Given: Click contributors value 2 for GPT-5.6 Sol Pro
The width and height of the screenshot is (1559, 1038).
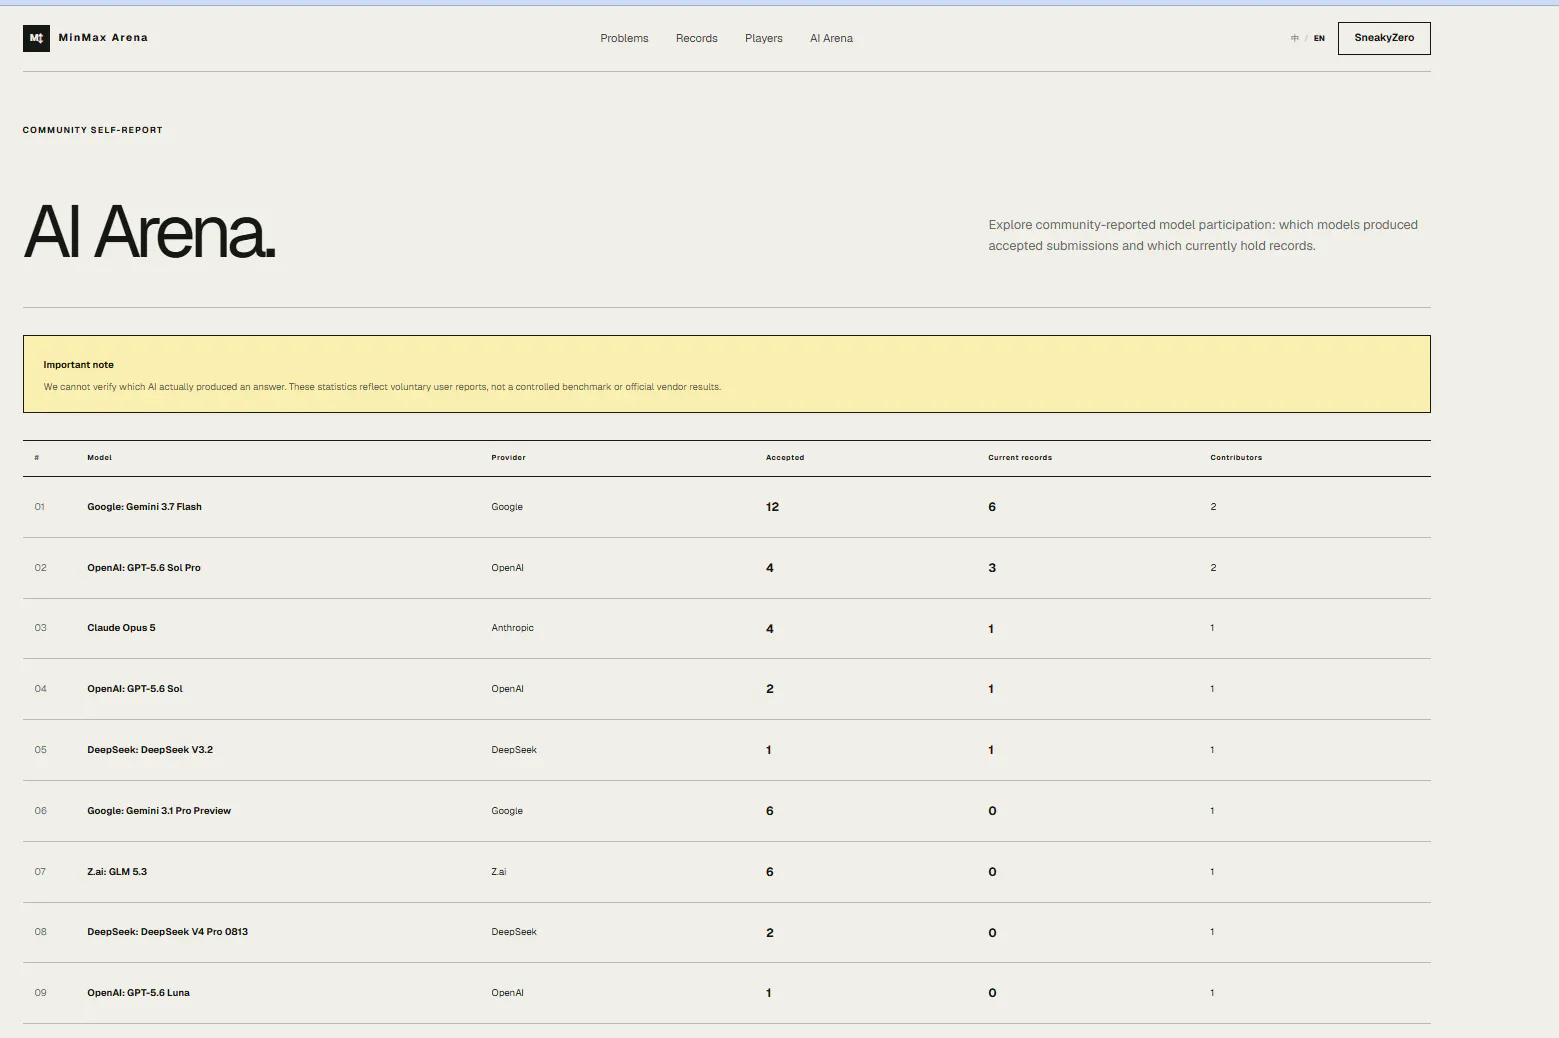Looking at the screenshot, I should point(1213,568).
